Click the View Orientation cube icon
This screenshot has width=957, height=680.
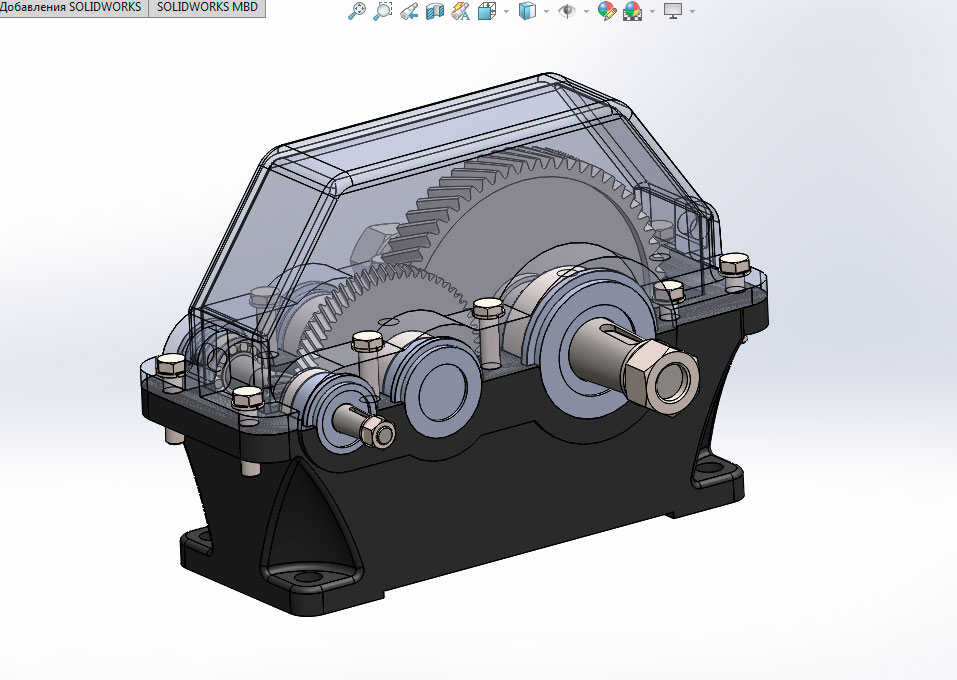[487, 11]
